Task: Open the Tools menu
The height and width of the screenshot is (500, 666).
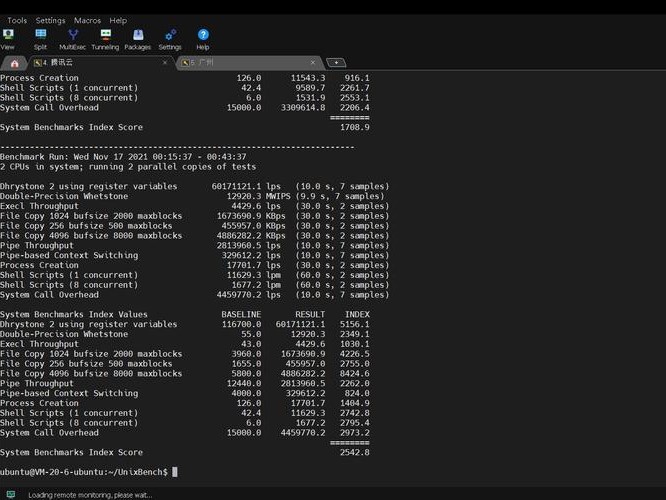Action: 17,20
